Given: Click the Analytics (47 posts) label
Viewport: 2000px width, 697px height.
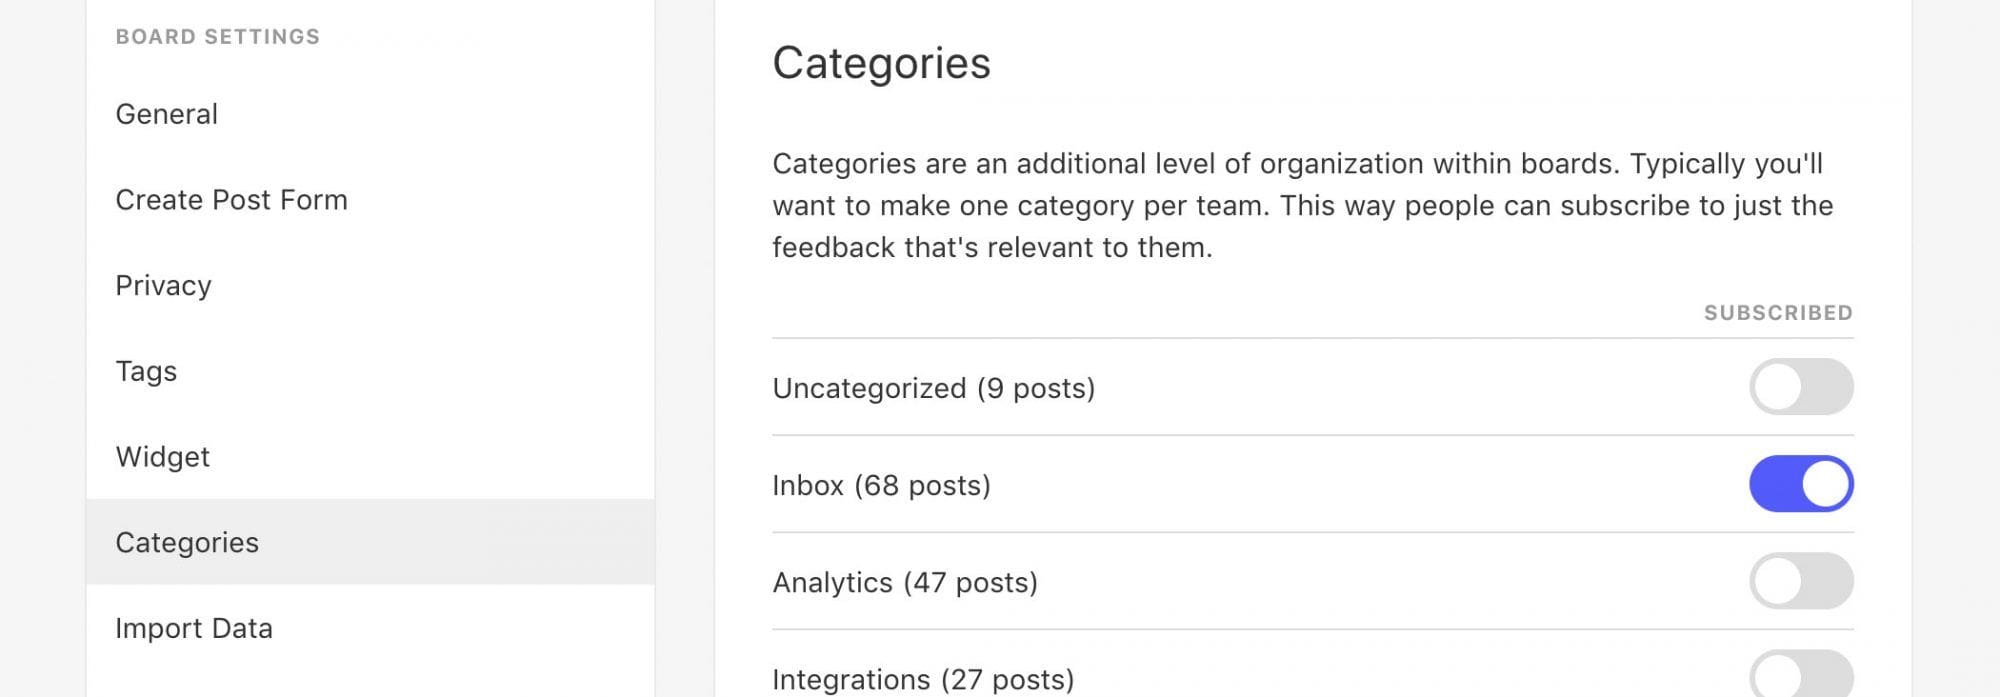Looking at the screenshot, I should point(905,582).
